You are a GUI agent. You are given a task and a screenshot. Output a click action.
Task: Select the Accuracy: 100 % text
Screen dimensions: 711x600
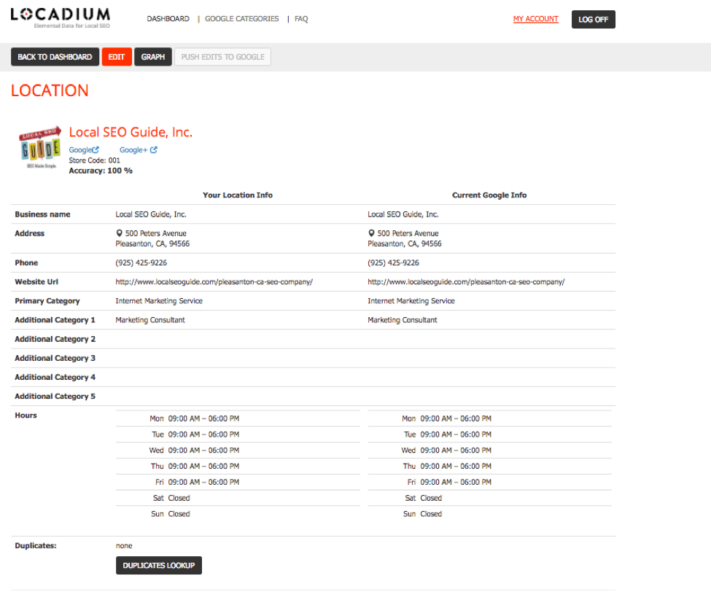[101, 171]
